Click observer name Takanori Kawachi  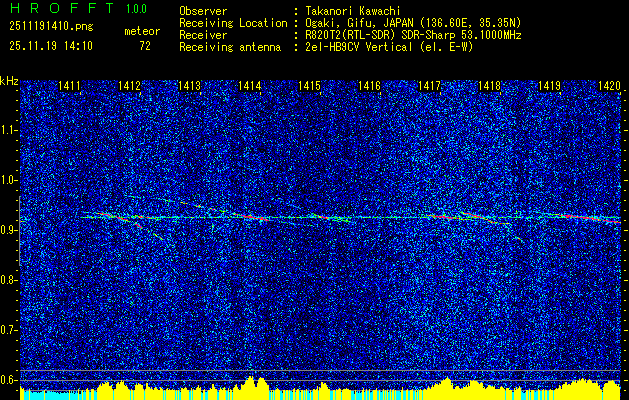(353, 11)
